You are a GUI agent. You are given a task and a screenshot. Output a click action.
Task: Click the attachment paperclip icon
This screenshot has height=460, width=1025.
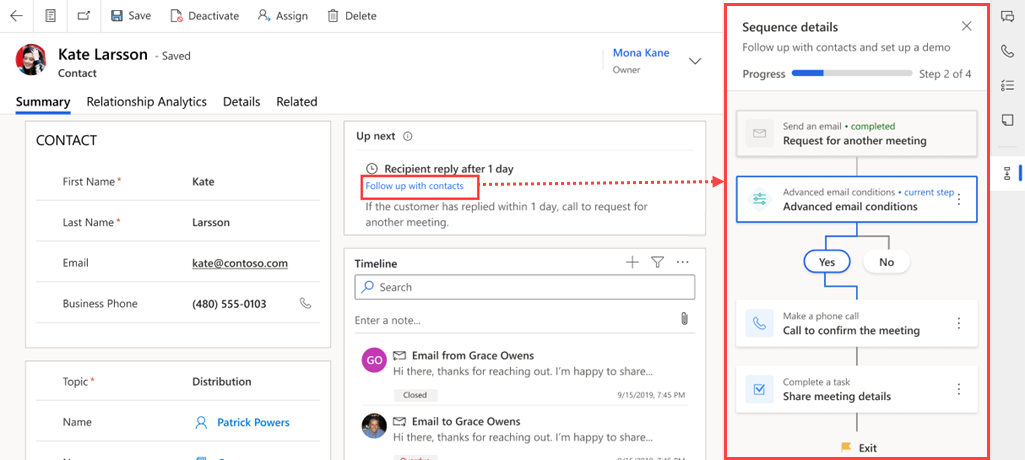(684, 319)
